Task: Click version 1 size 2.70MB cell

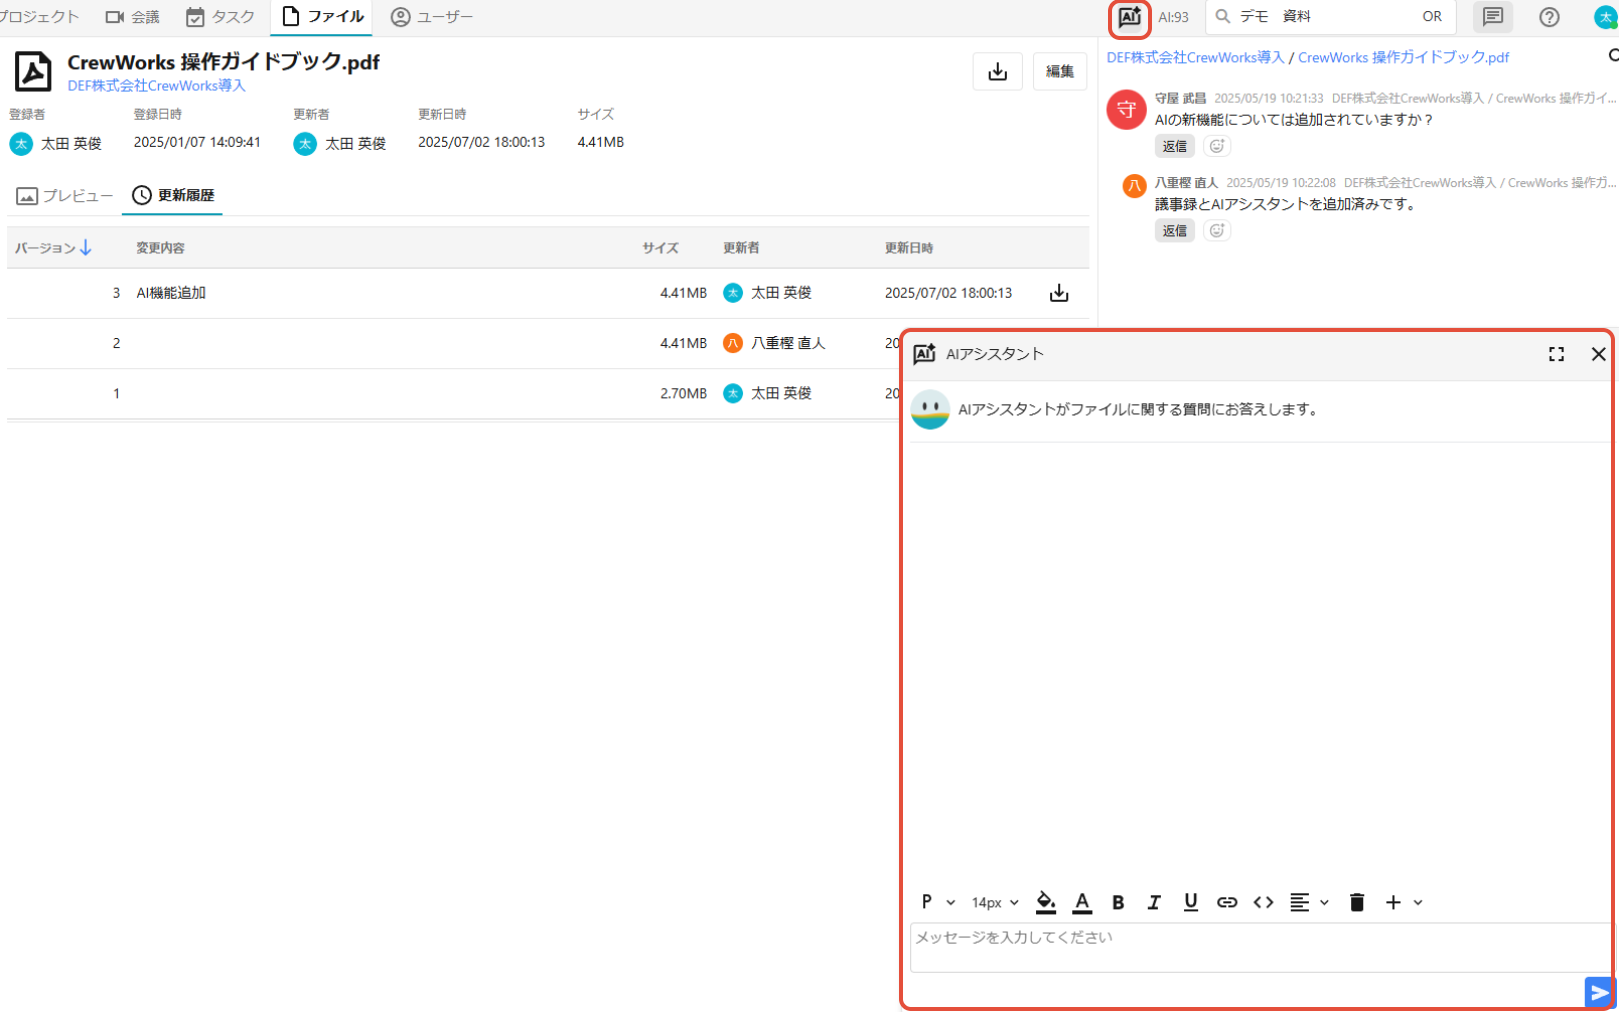Action: point(683,394)
